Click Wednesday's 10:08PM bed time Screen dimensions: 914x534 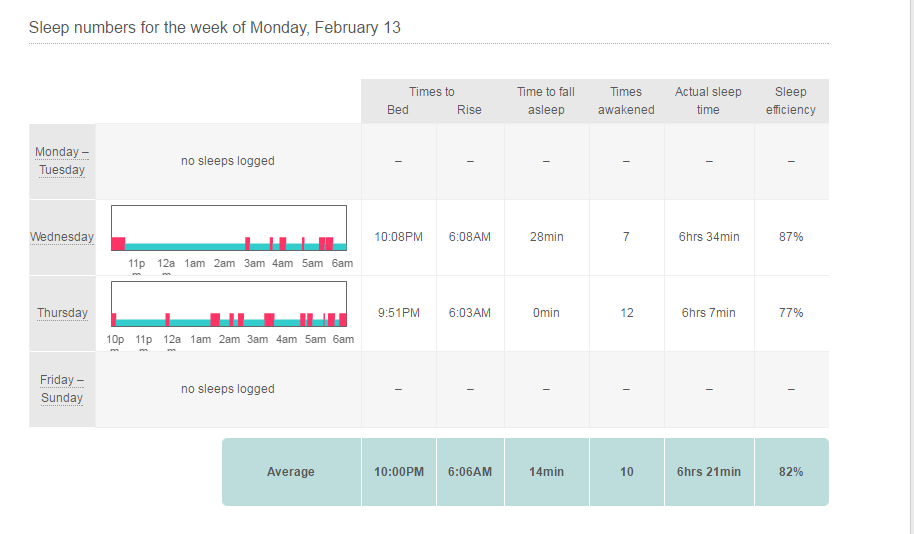pos(399,237)
